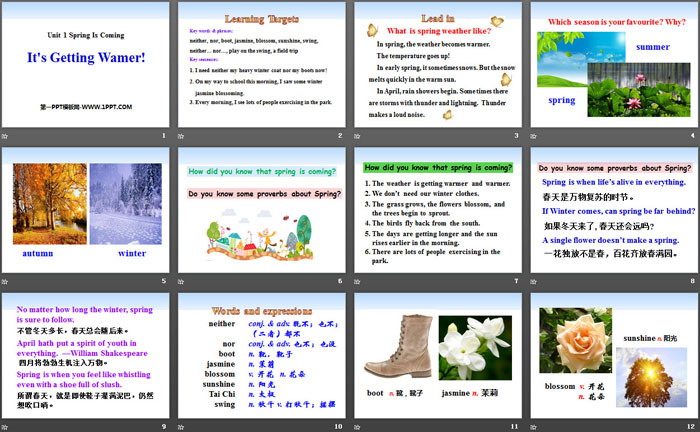This screenshot has width=700, height=432.
Task: Select slide 4 about favourite season
Action: coord(614,64)
